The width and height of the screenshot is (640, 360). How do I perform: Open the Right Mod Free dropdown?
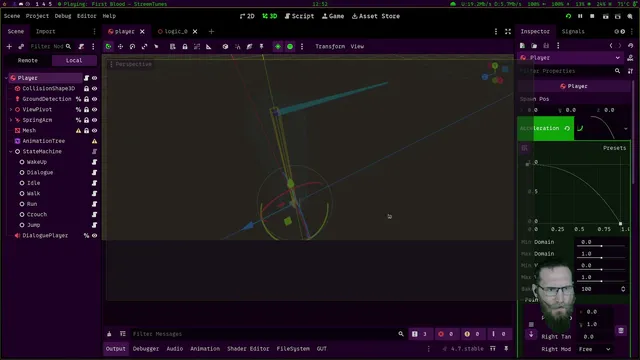point(595,349)
